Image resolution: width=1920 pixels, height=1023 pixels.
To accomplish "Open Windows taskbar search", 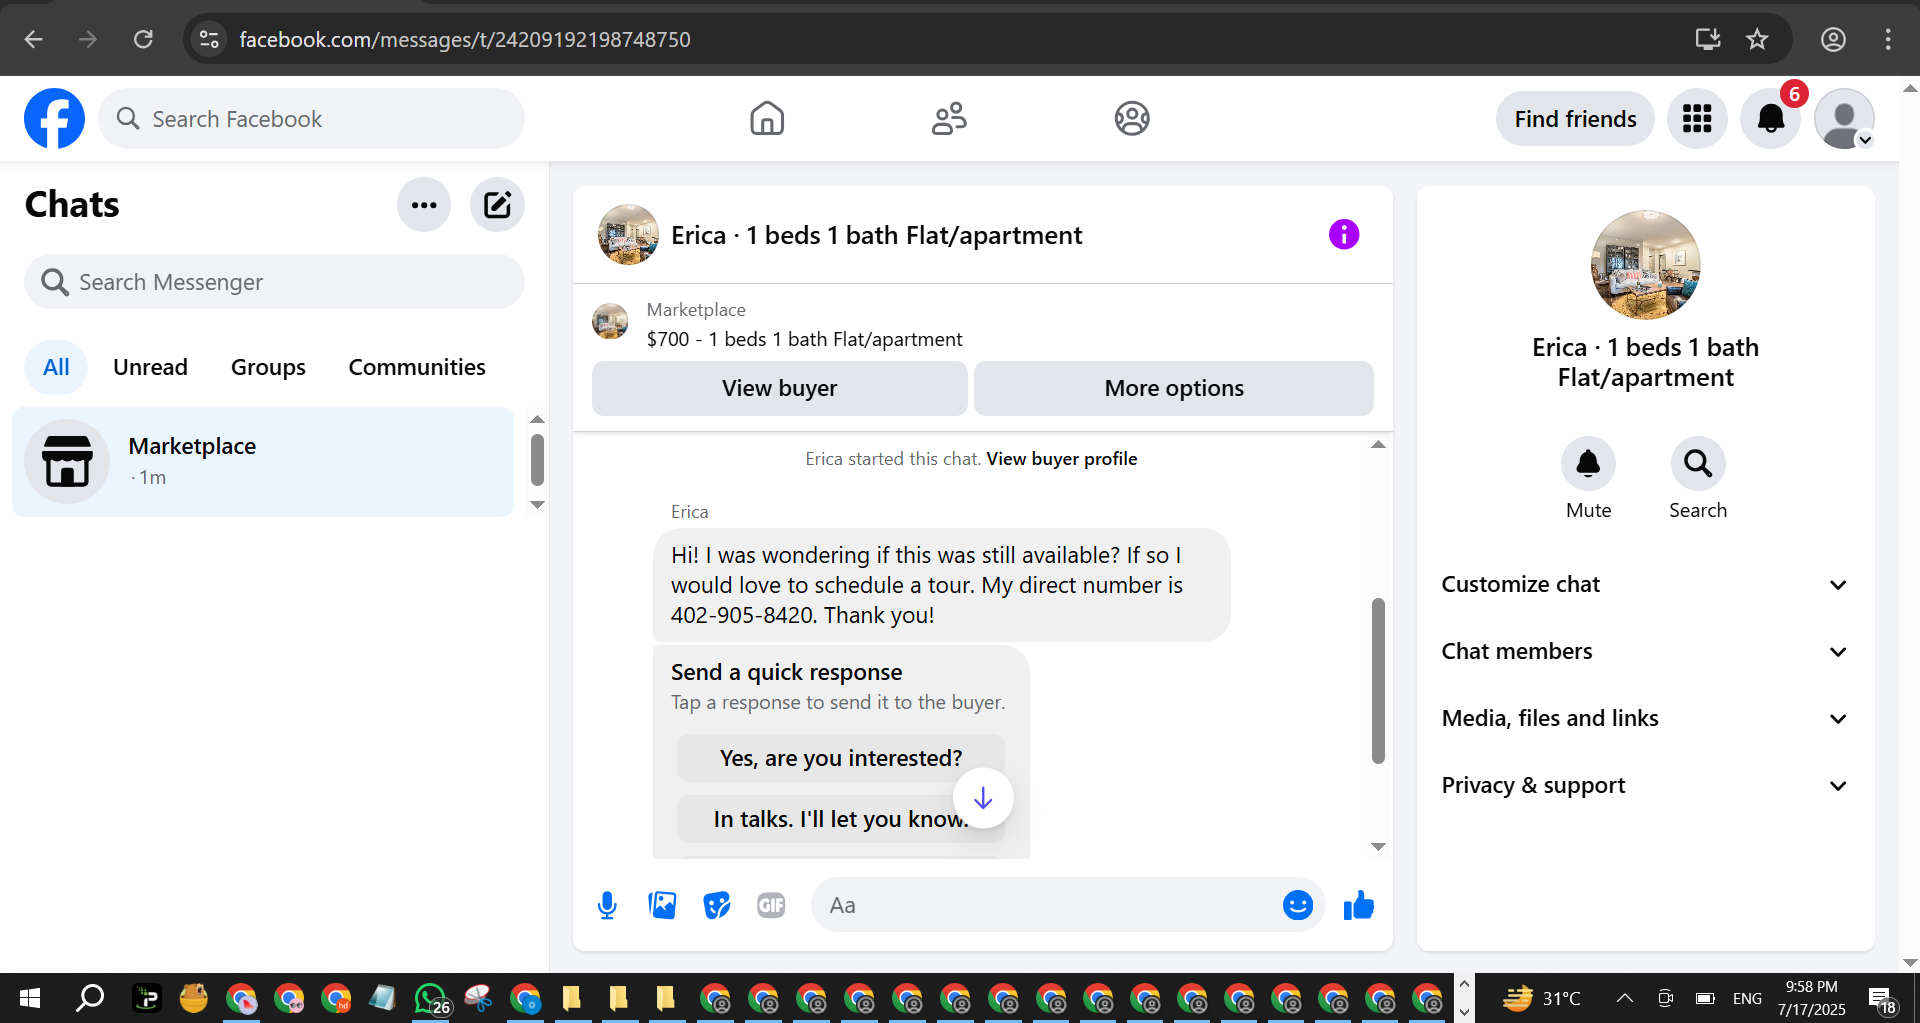I will click(x=91, y=998).
